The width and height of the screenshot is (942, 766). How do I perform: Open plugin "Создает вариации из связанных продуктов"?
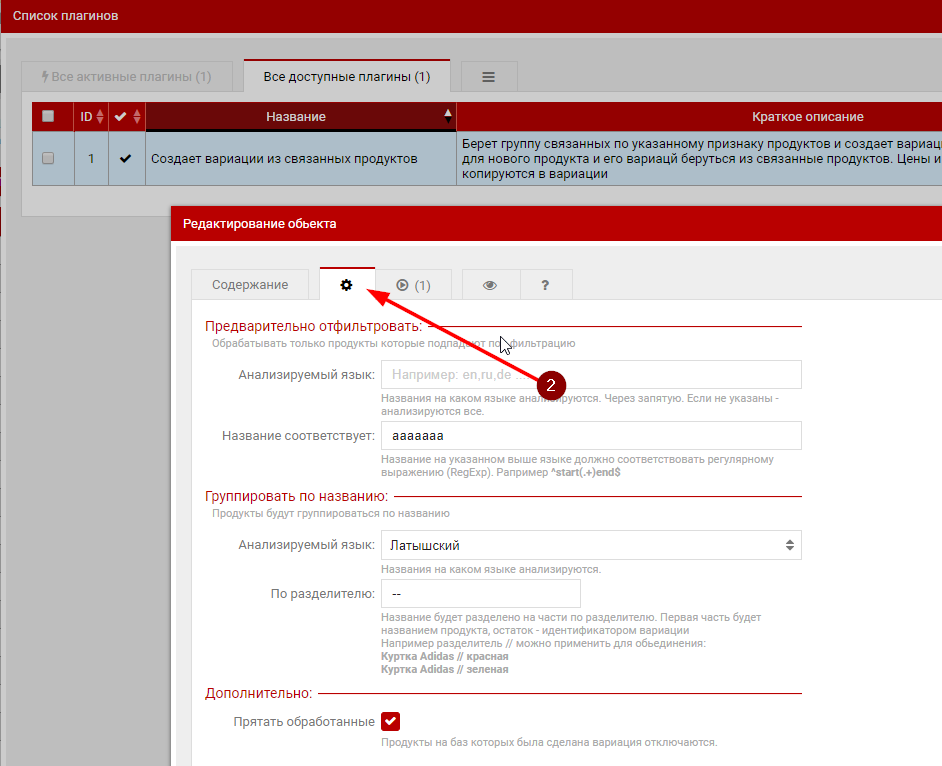point(284,158)
